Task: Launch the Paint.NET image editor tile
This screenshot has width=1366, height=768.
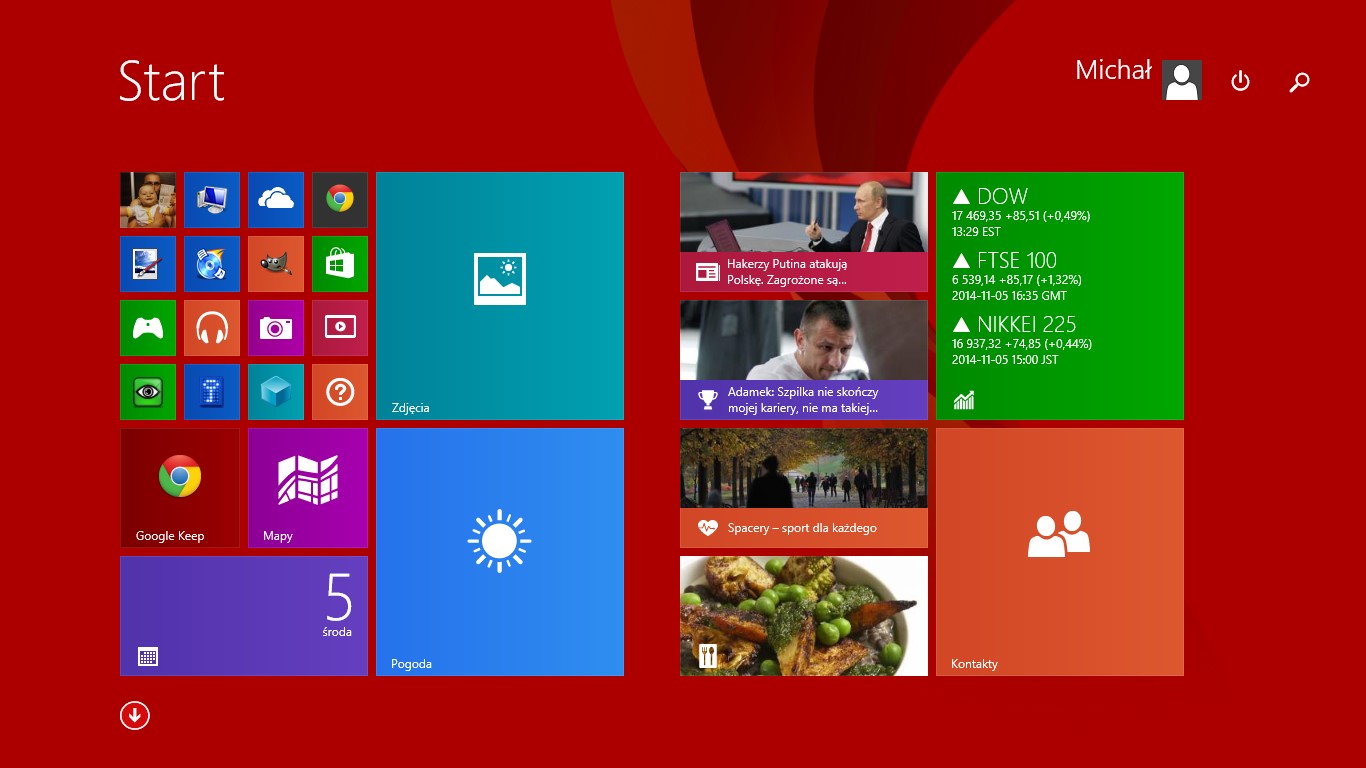Action: pos(148,264)
